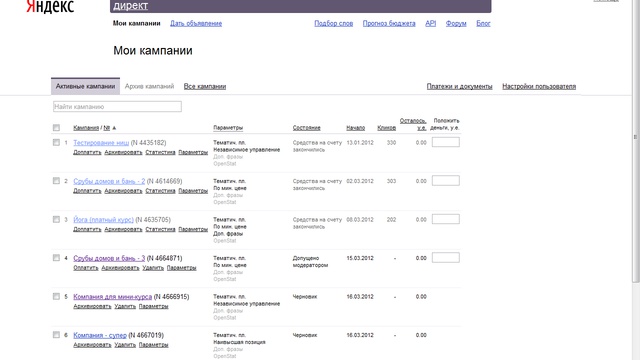640x360 pixels.
Task: Click Оплатить under Срубы домов и бань - 3
Action: click(86, 268)
